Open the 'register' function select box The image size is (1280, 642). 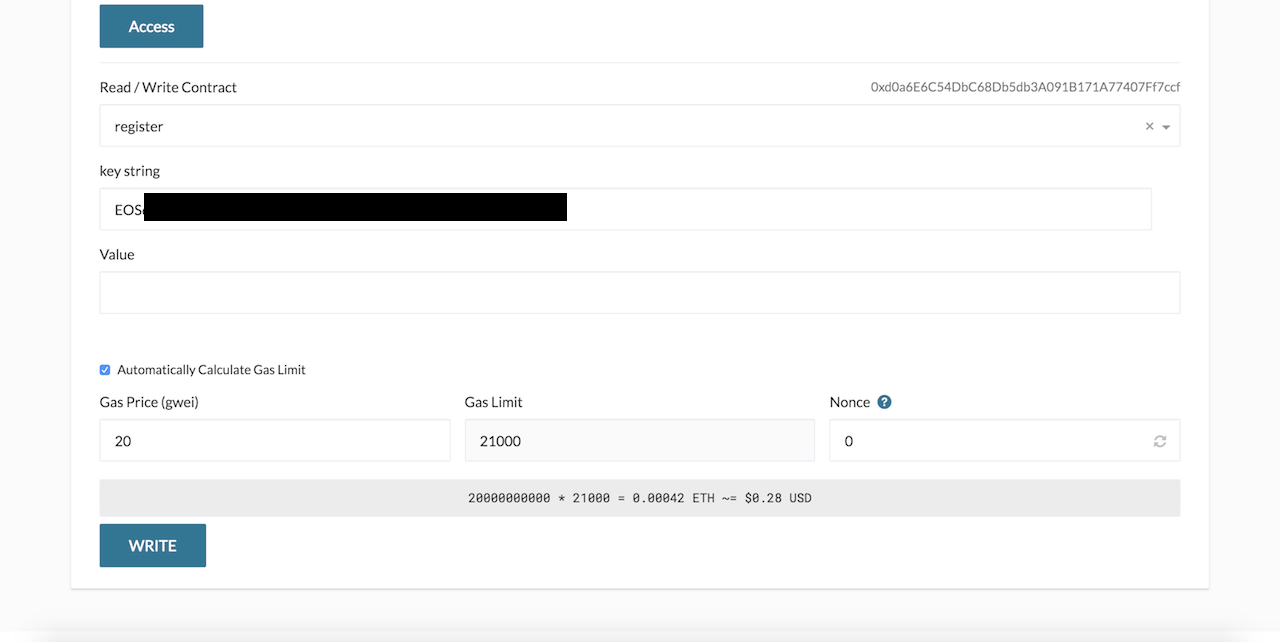point(600,126)
